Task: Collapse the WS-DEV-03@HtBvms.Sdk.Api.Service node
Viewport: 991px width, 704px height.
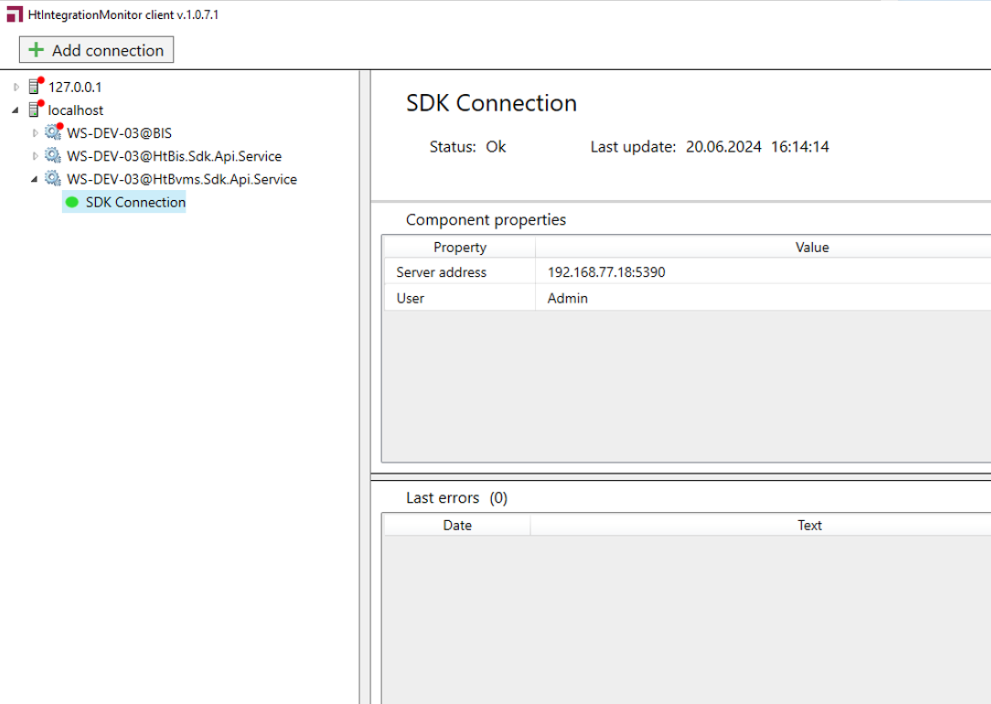Action: pyautogui.click(x=35, y=180)
